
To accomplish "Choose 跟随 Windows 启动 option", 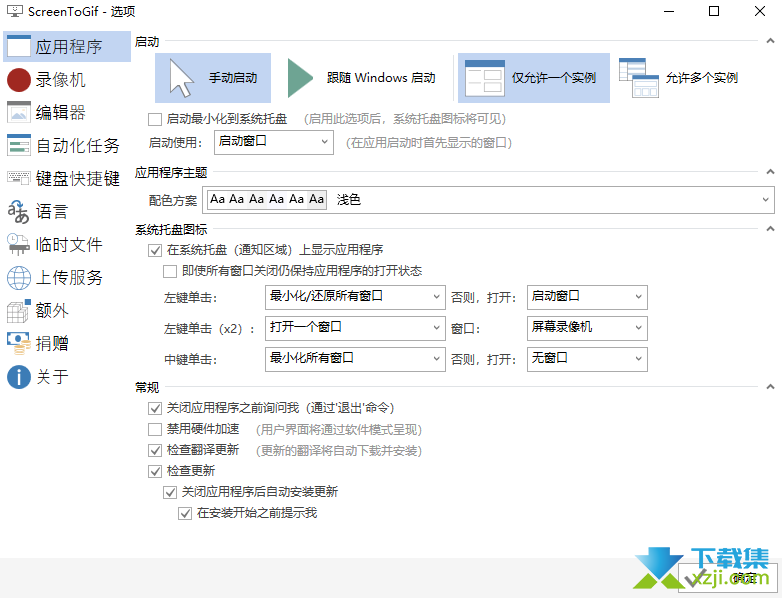I will (361, 78).
